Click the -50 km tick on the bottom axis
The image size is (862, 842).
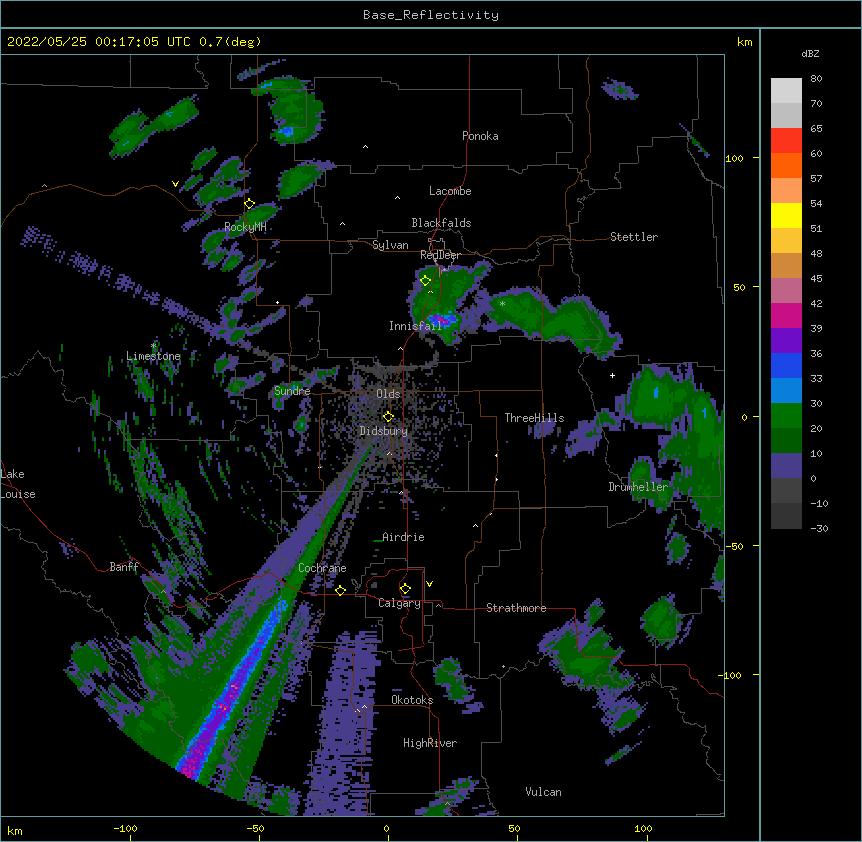(x=255, y=828)
